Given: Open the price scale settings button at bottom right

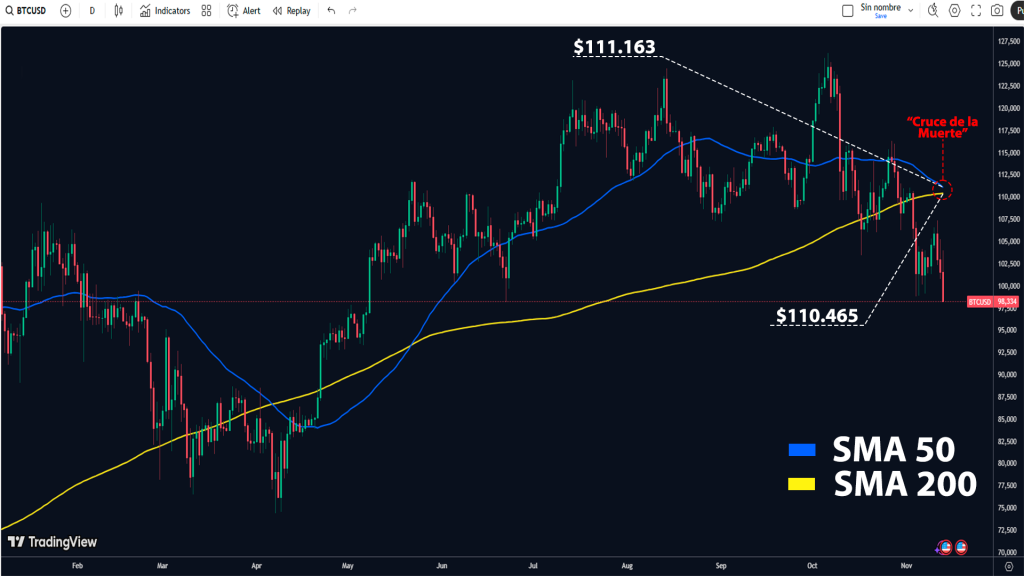Looking at the screenshot, I should [x=1008, y=567].
